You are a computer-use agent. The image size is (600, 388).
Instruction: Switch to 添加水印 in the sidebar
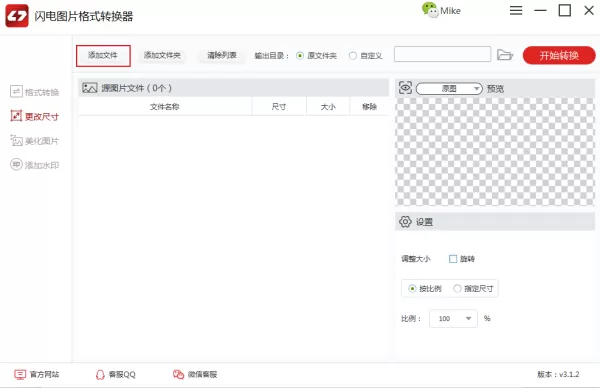34,165
